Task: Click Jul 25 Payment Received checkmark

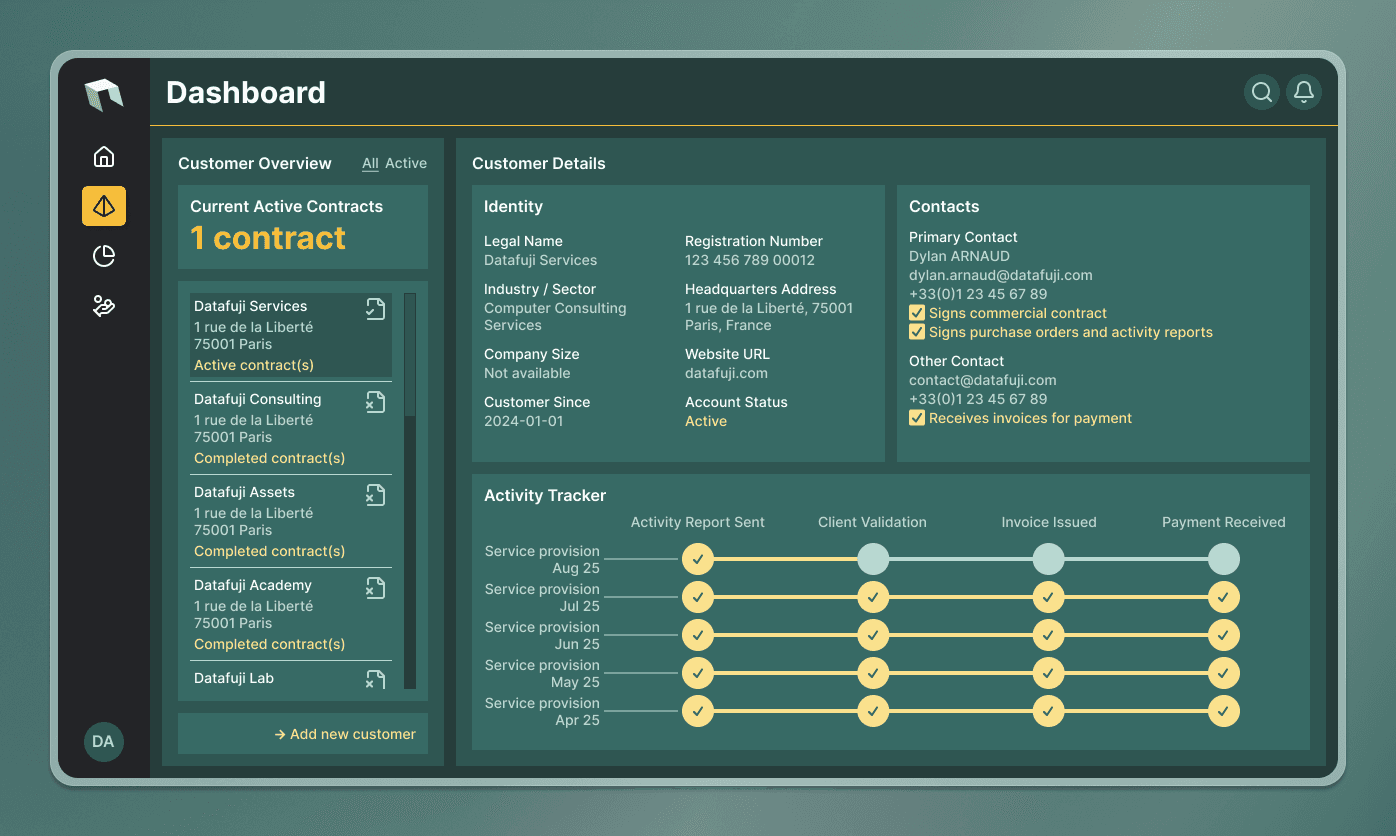Action: (x=1224, y=597)
